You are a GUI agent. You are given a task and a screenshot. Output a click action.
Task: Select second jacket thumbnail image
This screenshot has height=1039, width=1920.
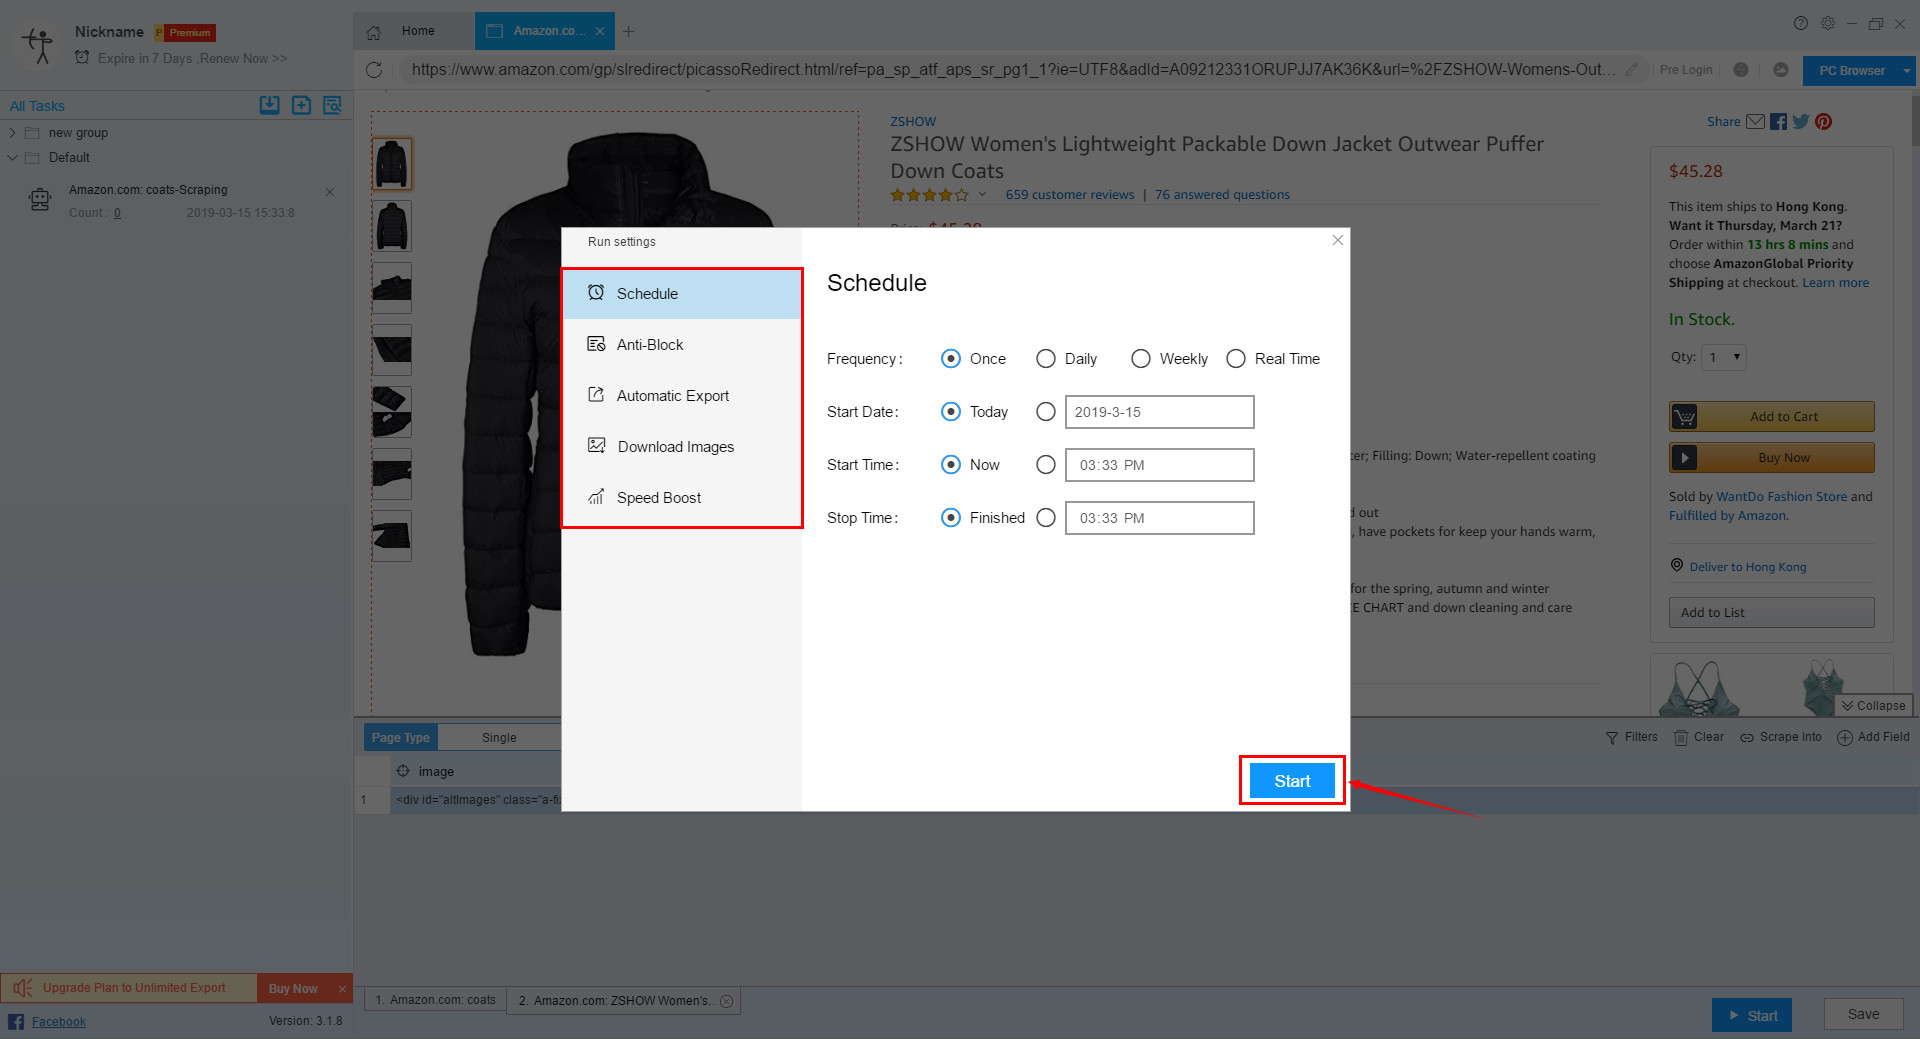click(x=392, y=226)
